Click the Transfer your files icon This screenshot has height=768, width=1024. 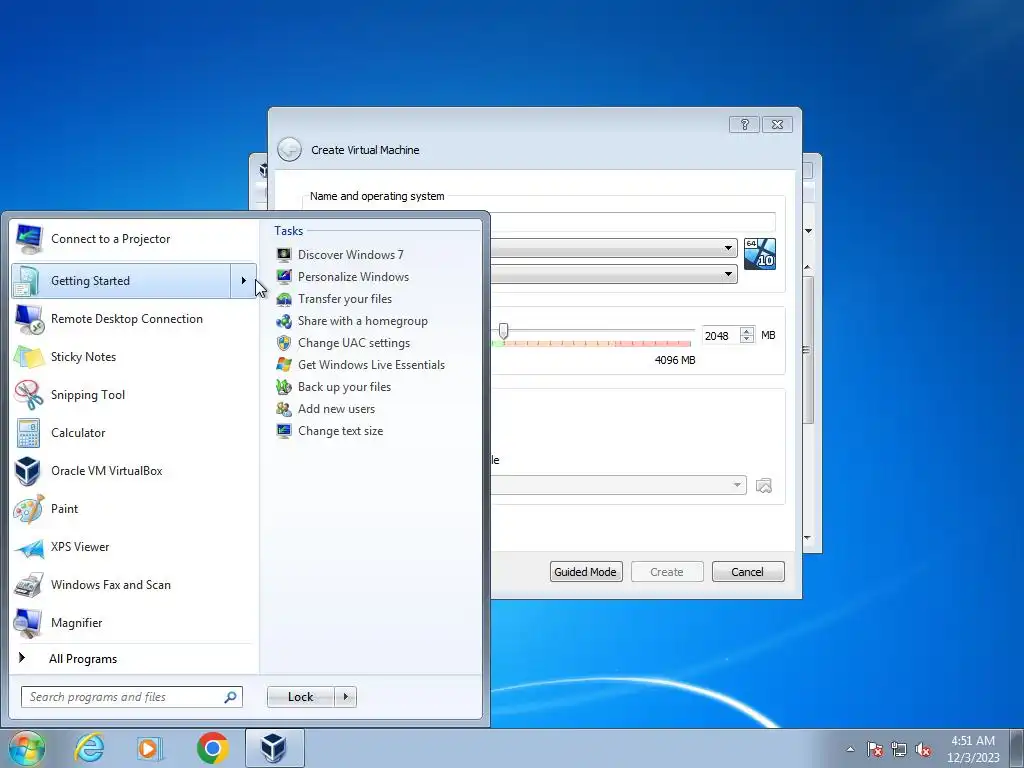[x=283, y=299]
